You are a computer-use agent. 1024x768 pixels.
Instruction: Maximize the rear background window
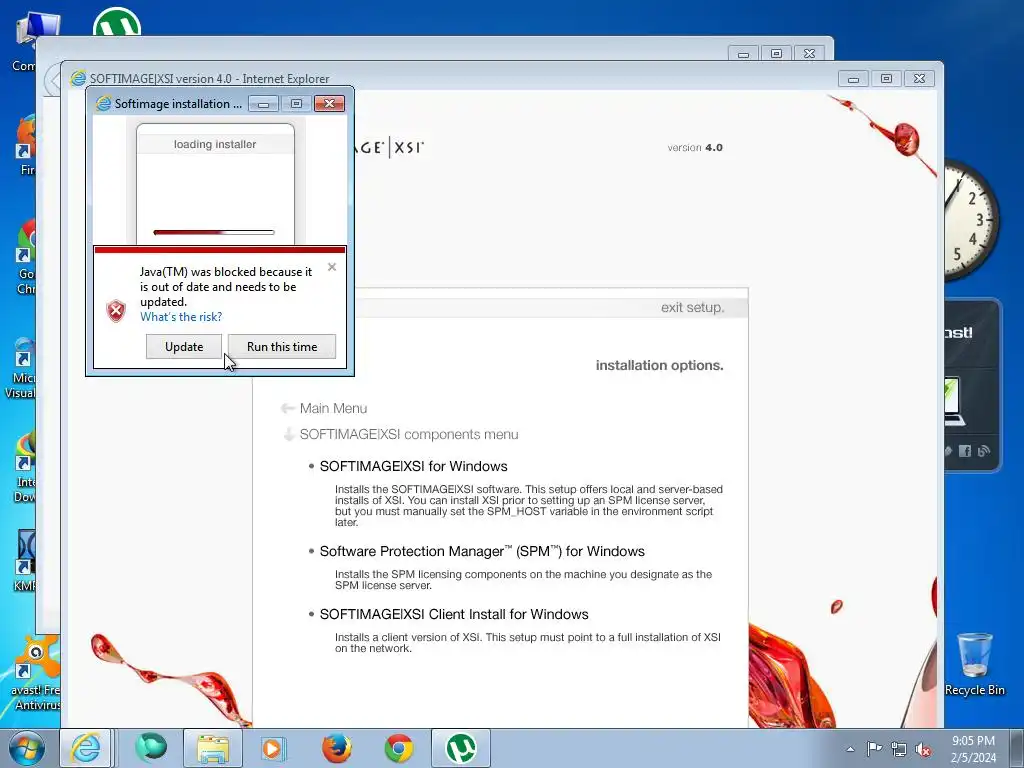776,54
